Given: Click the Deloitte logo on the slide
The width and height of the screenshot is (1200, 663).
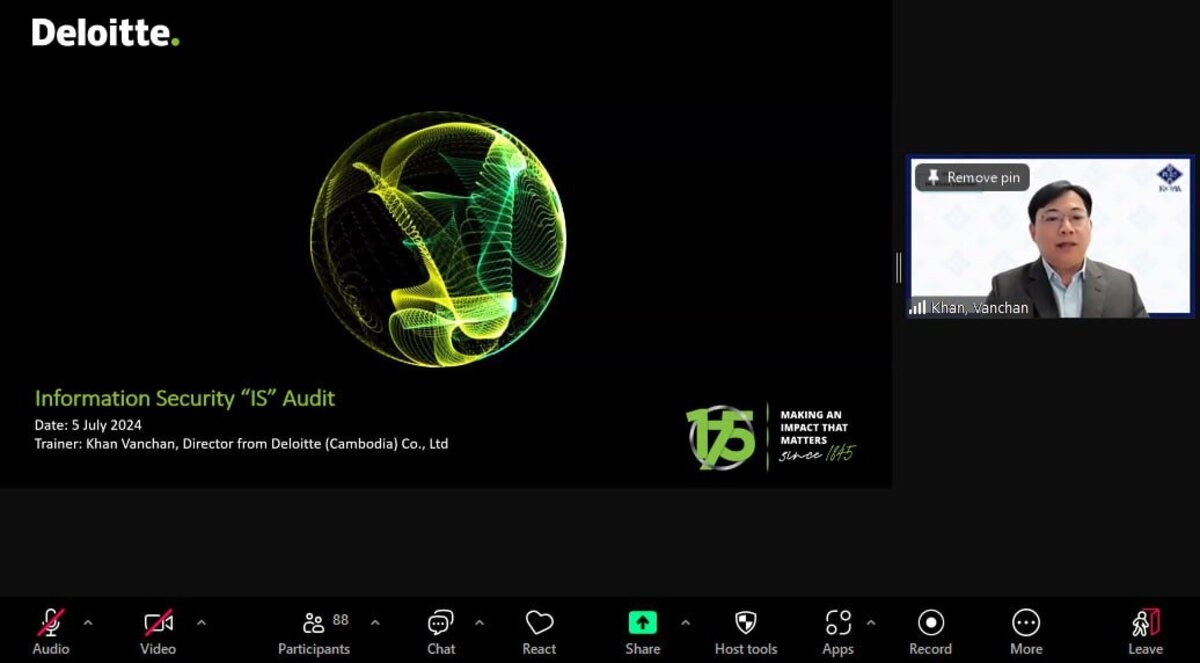Looking at the screenshot, I should [106, 33].
